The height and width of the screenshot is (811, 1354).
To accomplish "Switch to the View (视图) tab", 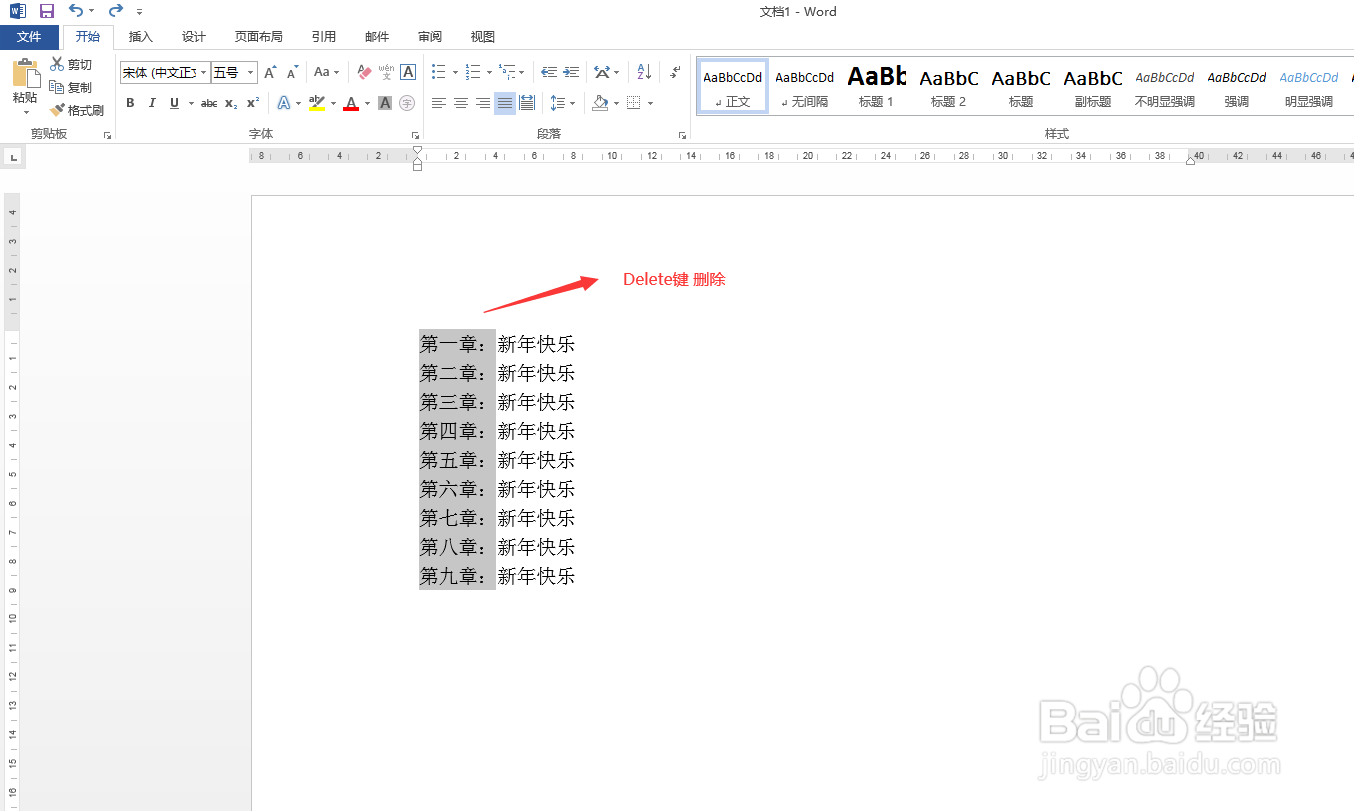I will [x=483, y=37].
